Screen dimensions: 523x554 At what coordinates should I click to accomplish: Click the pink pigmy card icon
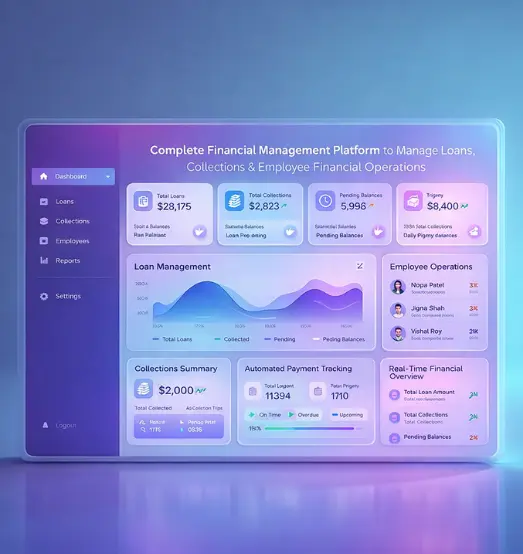(x=413, y=201)
